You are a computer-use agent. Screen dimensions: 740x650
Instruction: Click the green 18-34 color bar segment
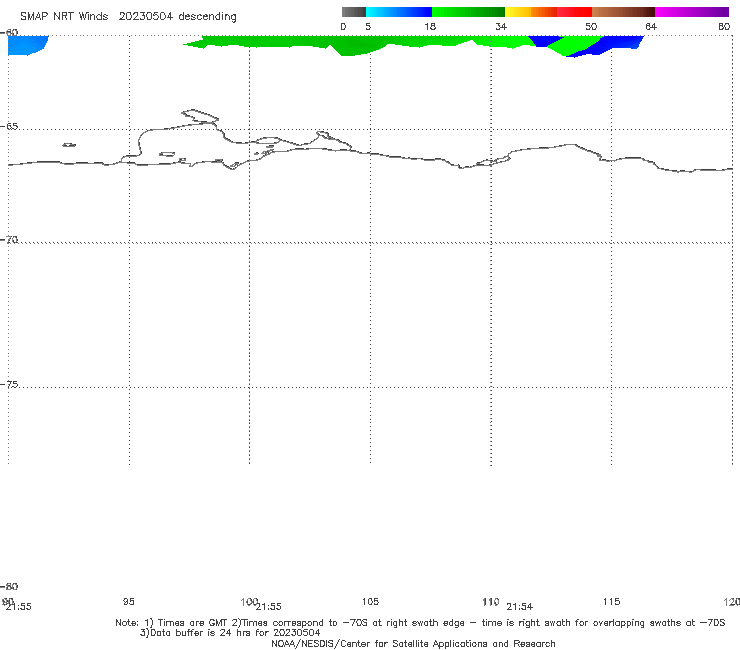[x=468, y=12]
